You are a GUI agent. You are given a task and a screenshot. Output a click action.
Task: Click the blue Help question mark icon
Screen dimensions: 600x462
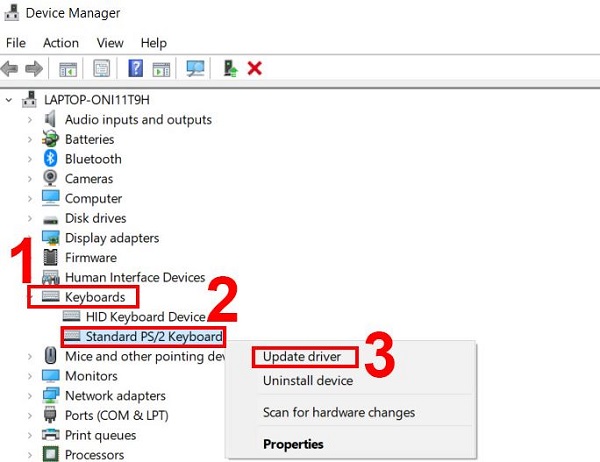pos(135,69)
